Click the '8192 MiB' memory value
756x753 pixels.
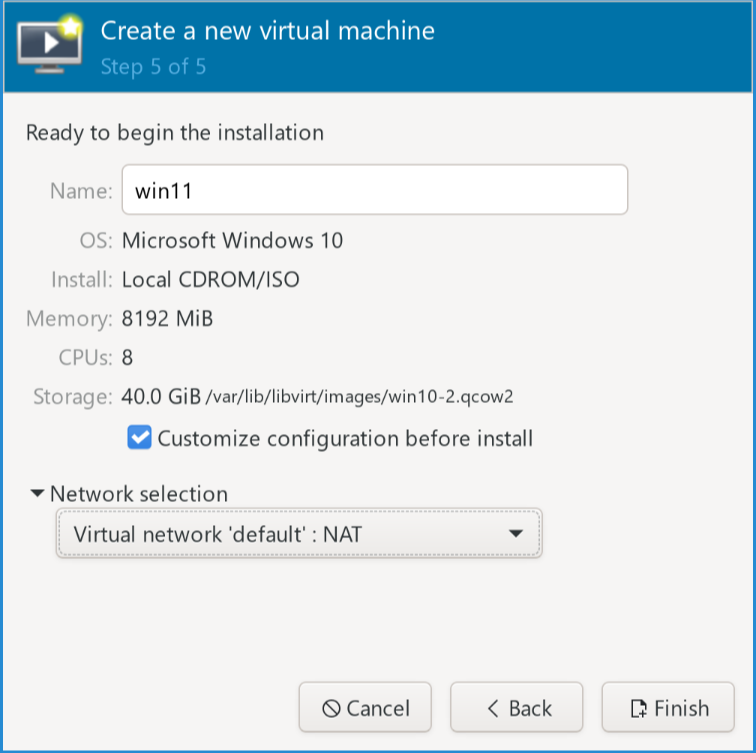[167, 320]
